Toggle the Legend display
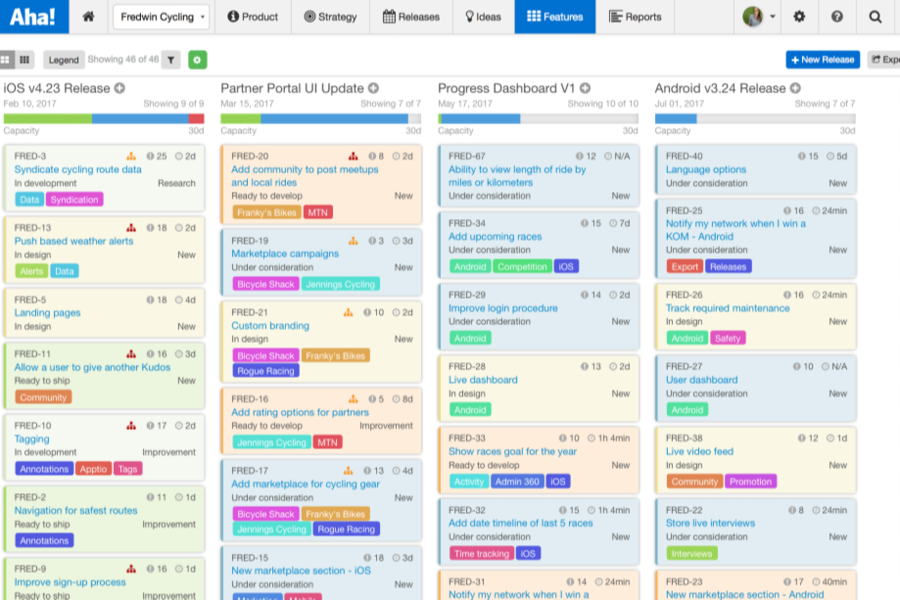The width and height of the screenshot is (900, 600). [63, 60]
